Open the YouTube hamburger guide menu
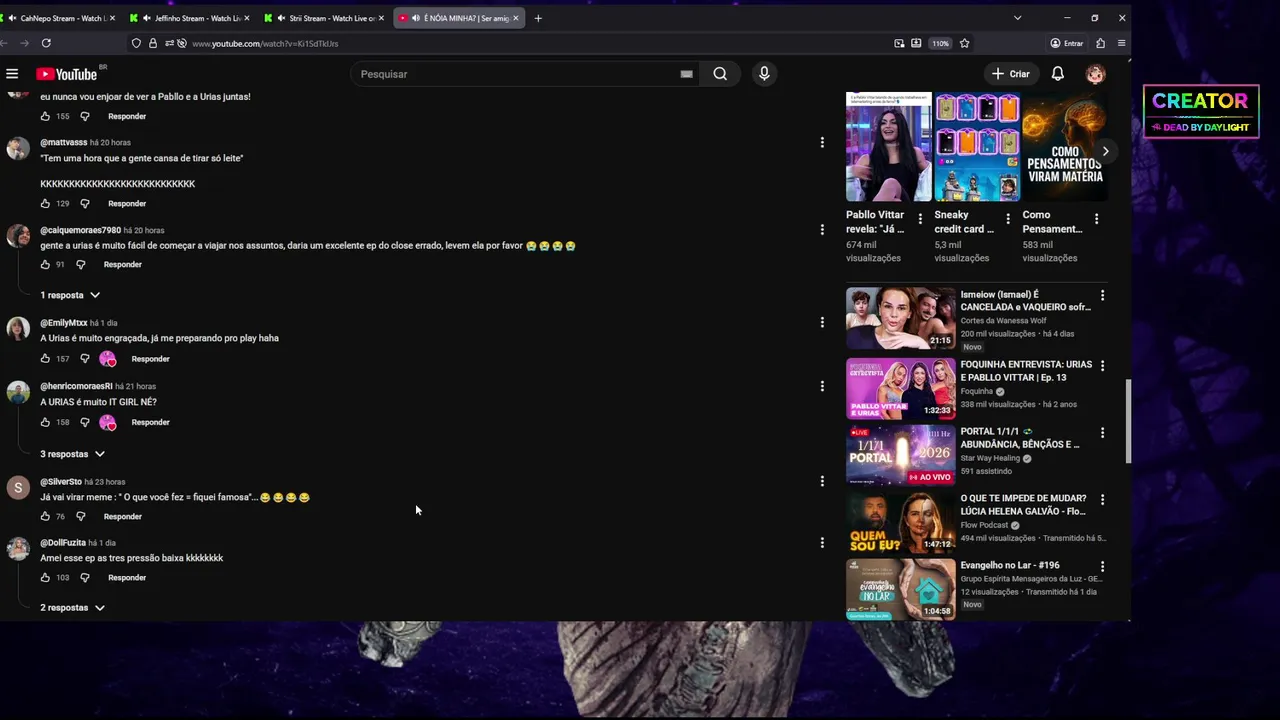 12,74
